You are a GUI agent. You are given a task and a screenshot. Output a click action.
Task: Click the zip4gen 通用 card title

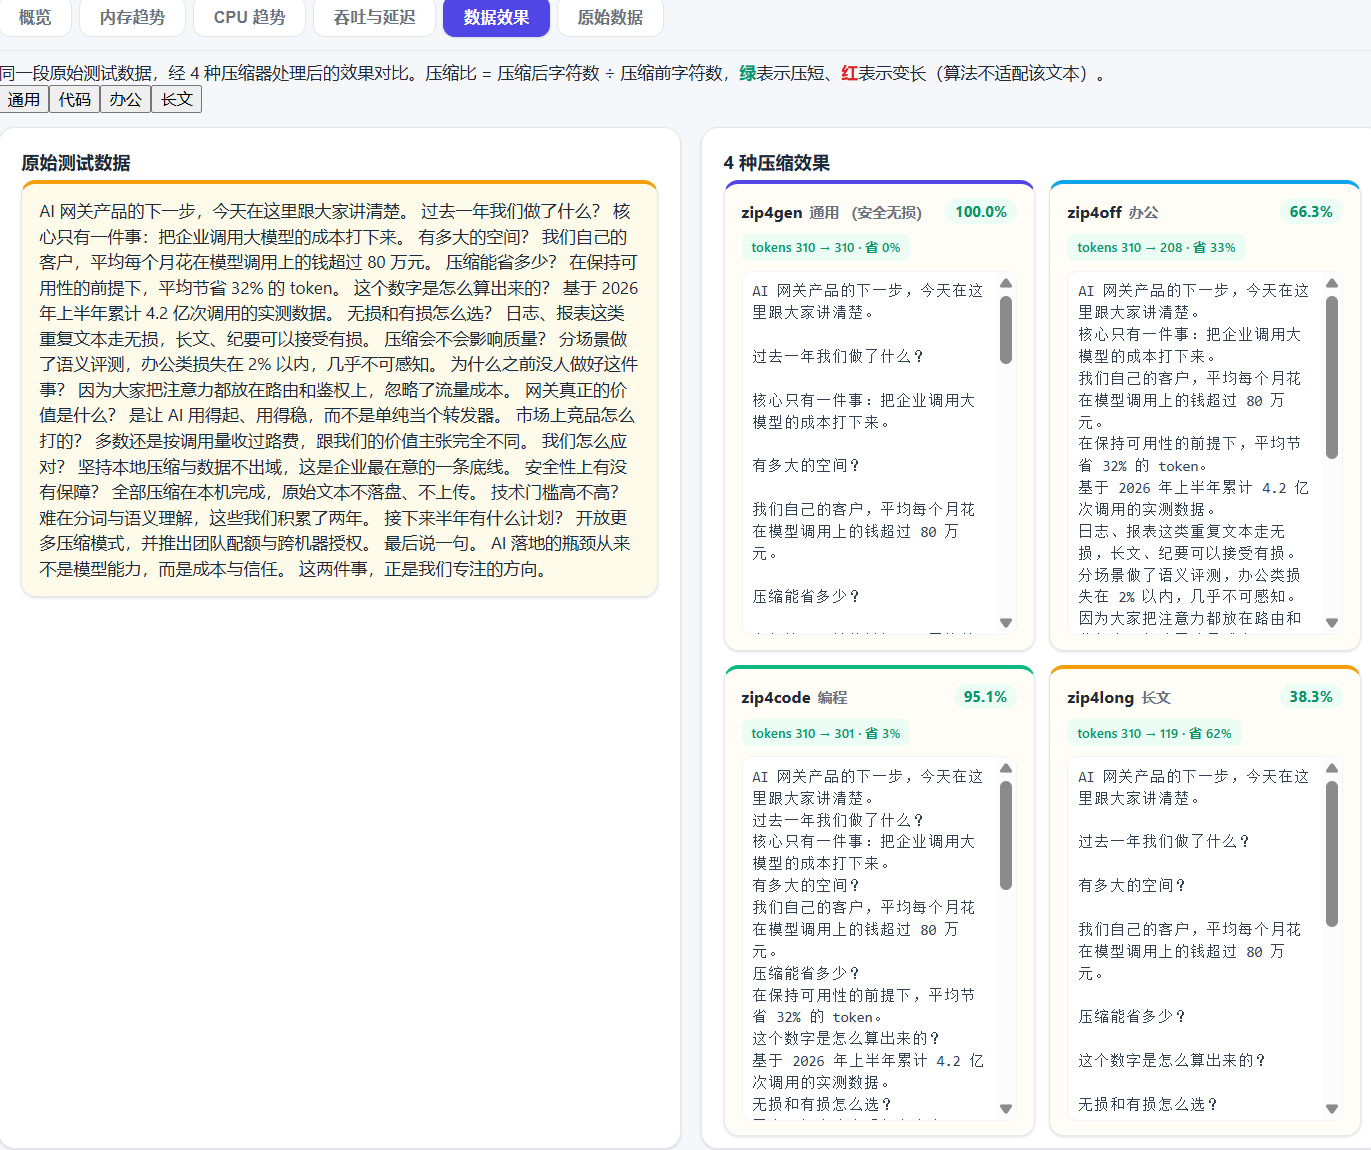point(831,212)
